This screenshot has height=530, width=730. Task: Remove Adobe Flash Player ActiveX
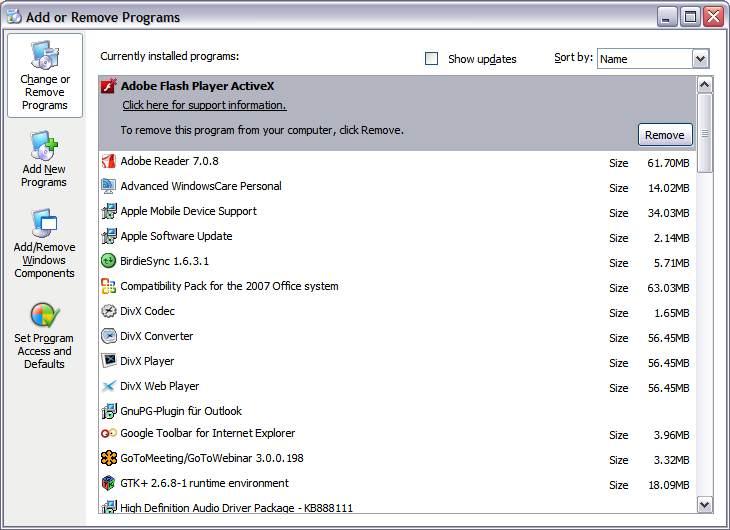[x=664, y=135]
